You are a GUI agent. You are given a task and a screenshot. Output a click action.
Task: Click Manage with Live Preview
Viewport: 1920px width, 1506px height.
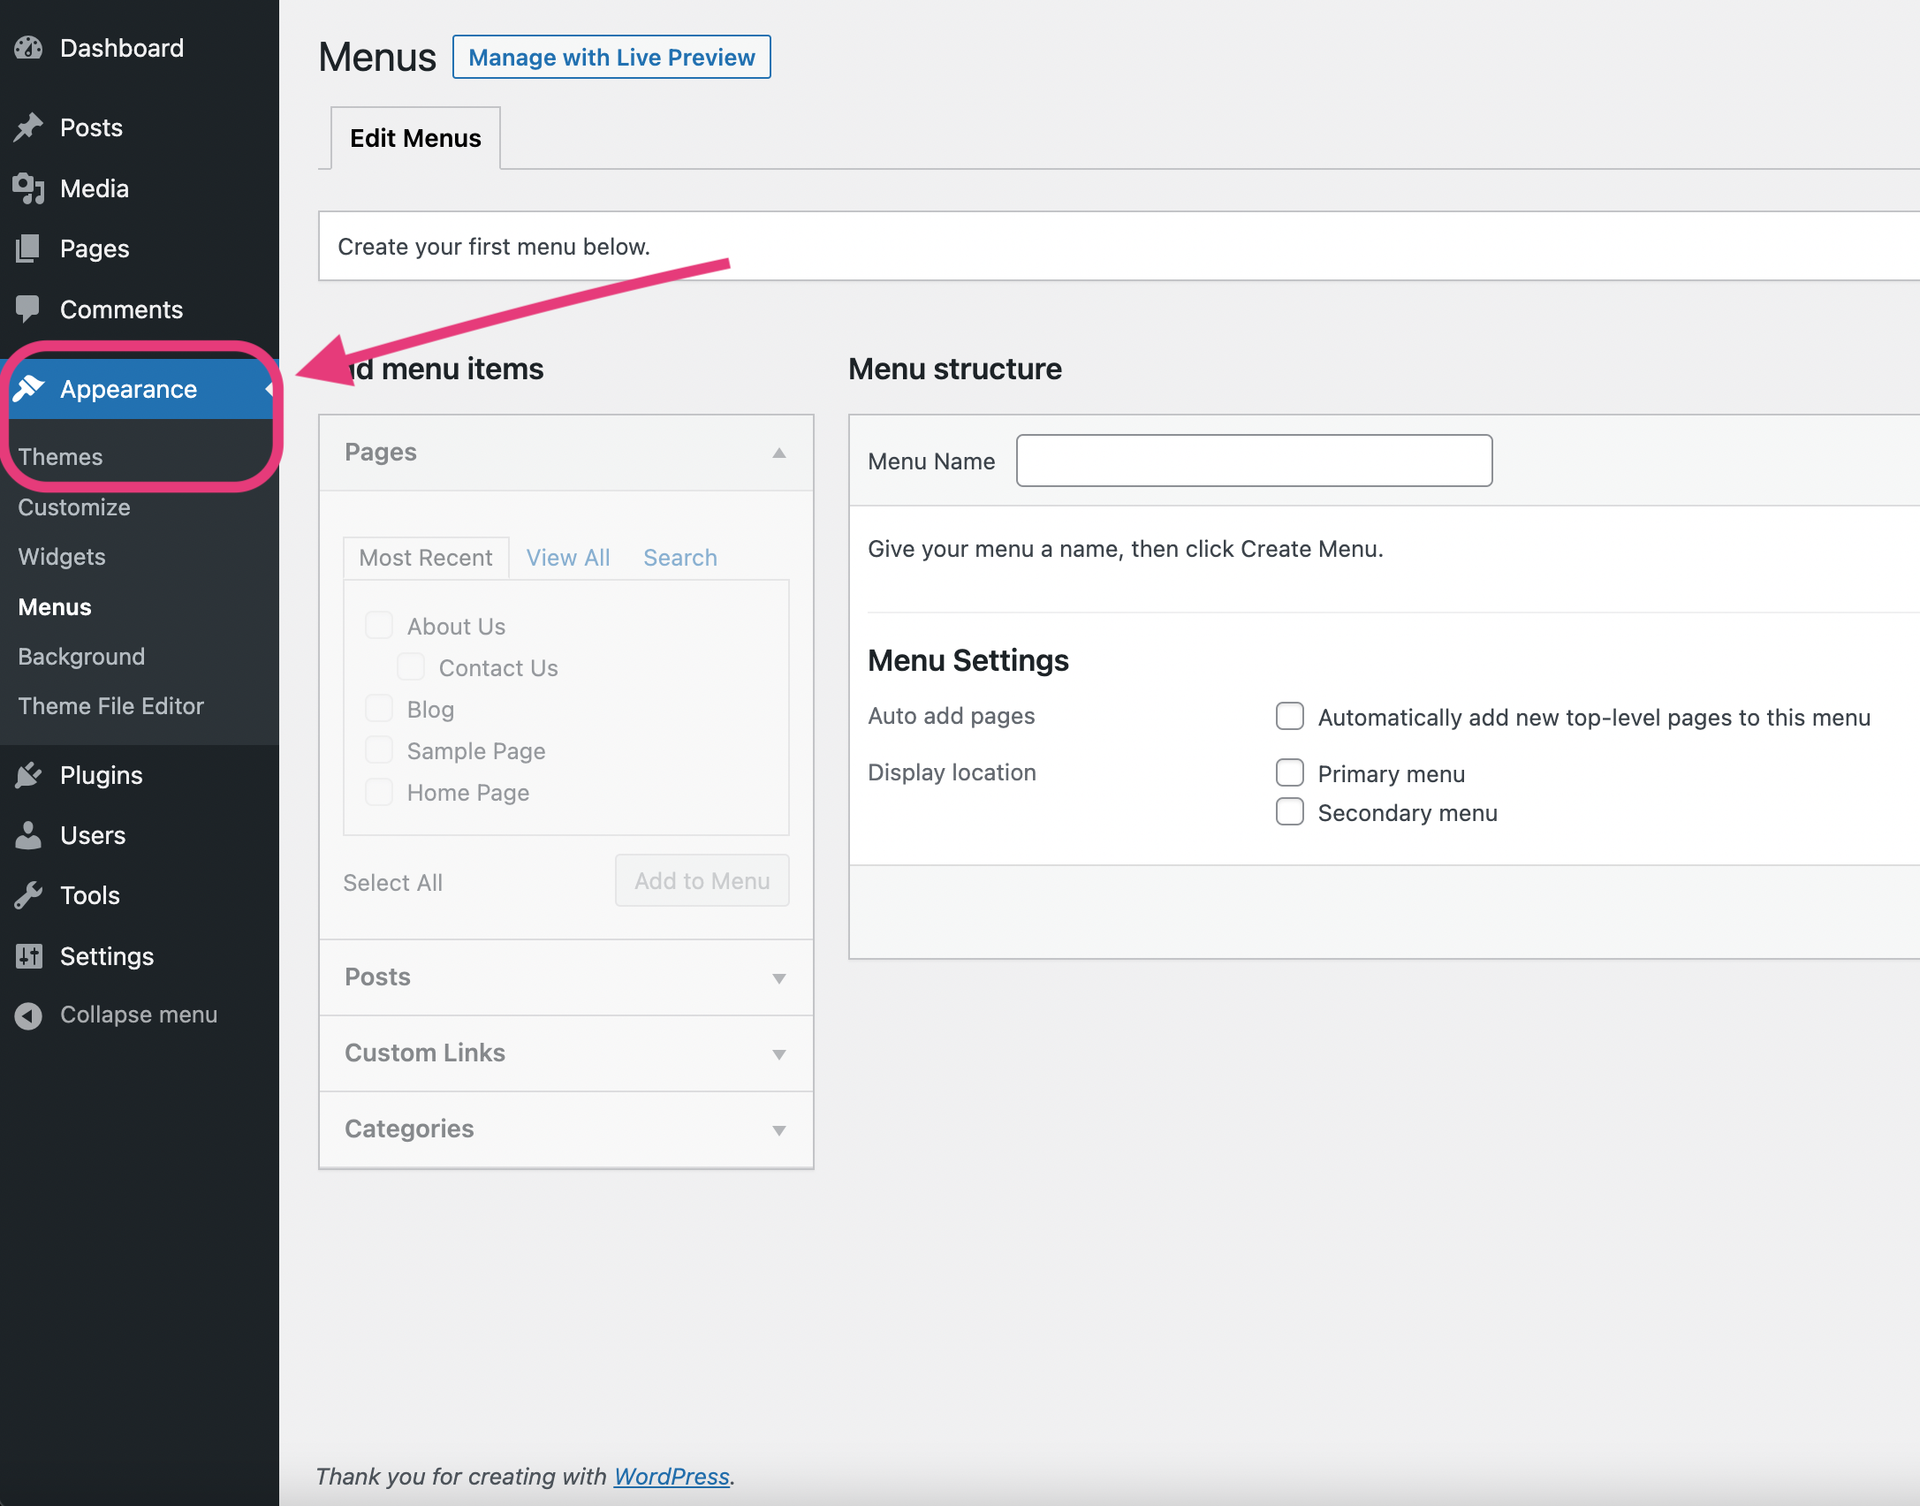(611, 57)
